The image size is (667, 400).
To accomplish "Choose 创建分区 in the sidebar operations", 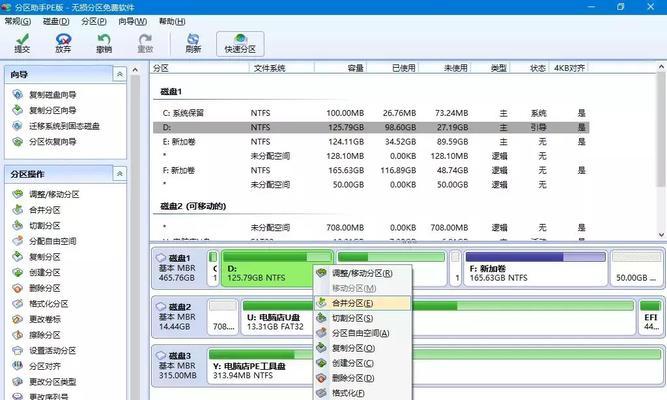I will pyautogui.click(x=45, y=272).
